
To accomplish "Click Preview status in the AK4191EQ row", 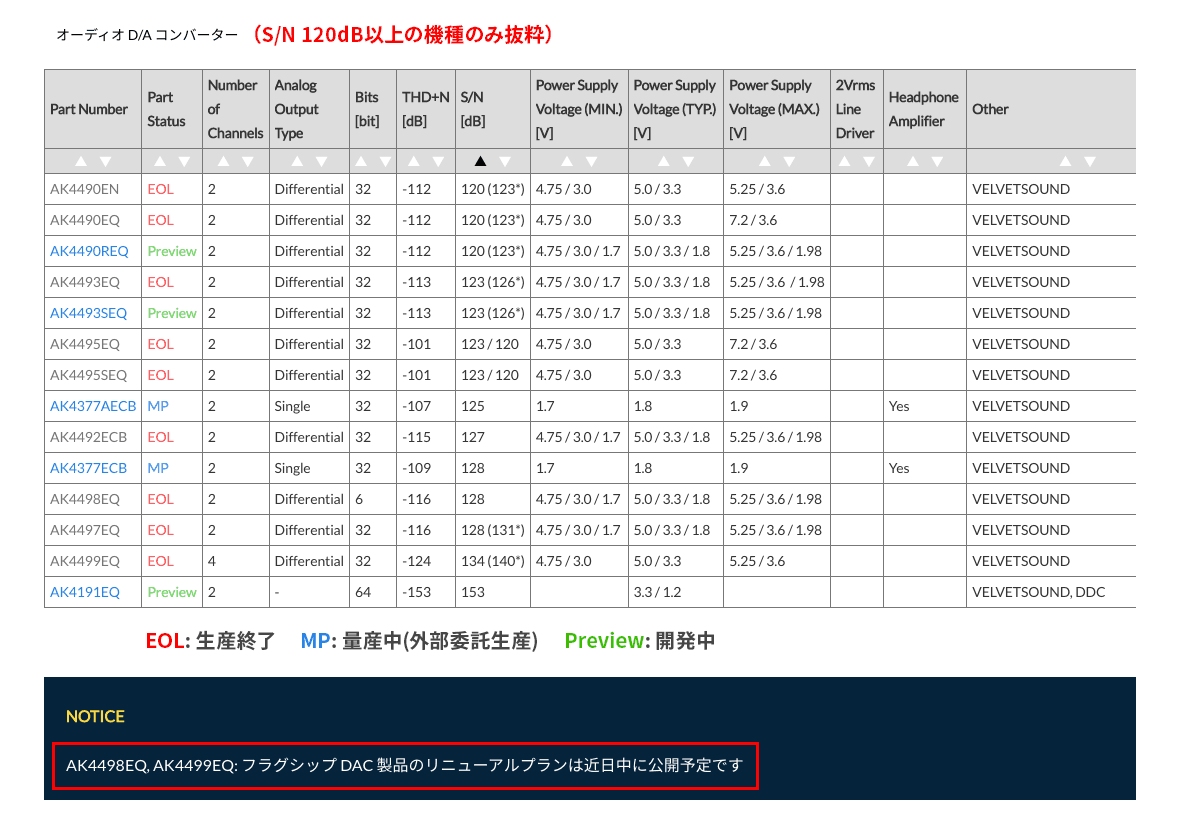I will coord(172,592).
